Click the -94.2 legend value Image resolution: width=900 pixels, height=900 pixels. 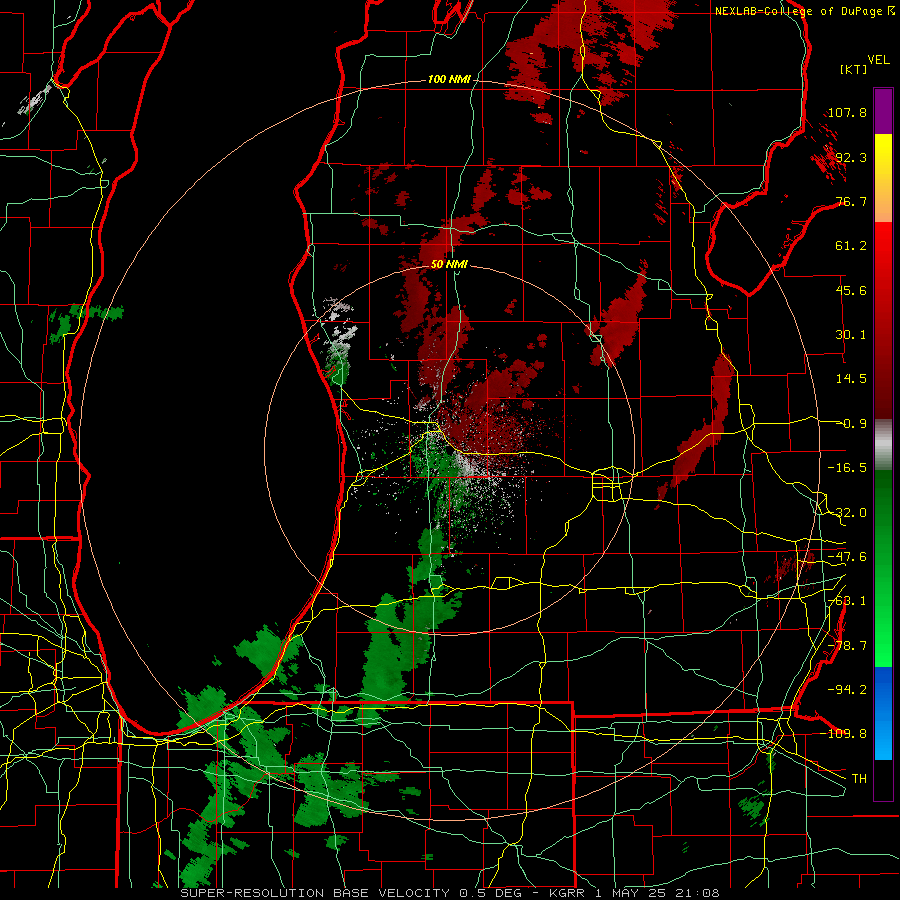pyautogui.click(x=847, y=689)
